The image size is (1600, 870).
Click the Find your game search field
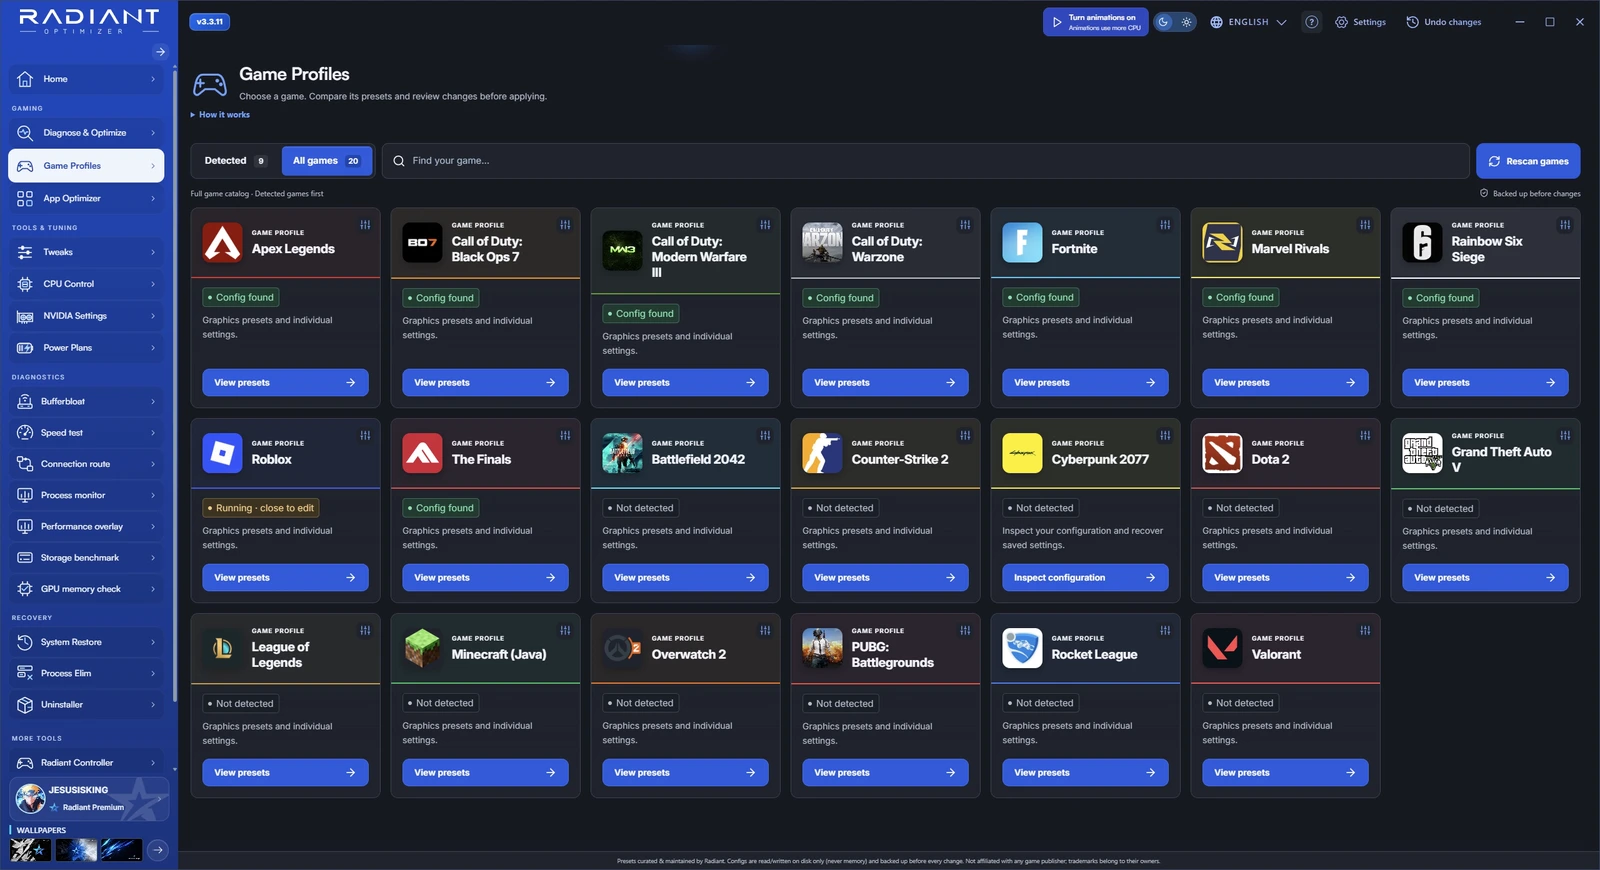click(925, 161)
